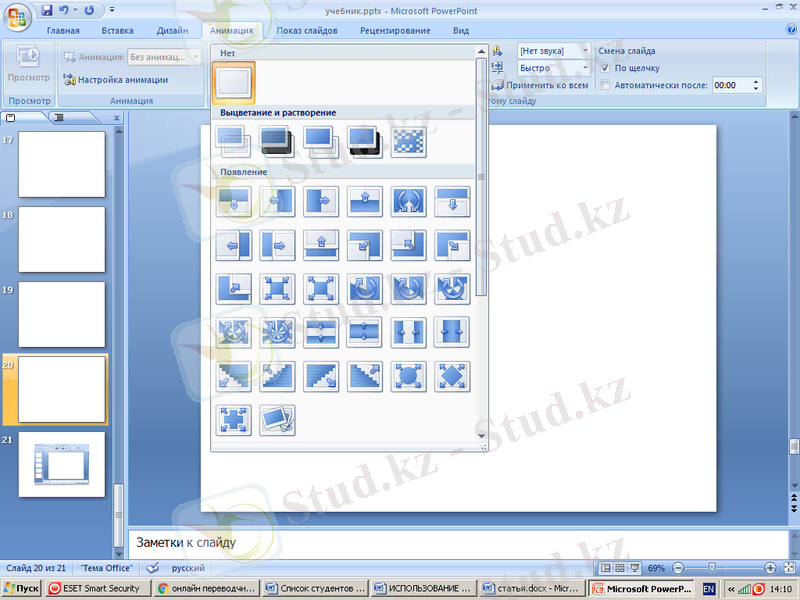This screenshot has width=800, height=600.
Task: Switch to the Outline pane tab
Action: click(60, 118)
